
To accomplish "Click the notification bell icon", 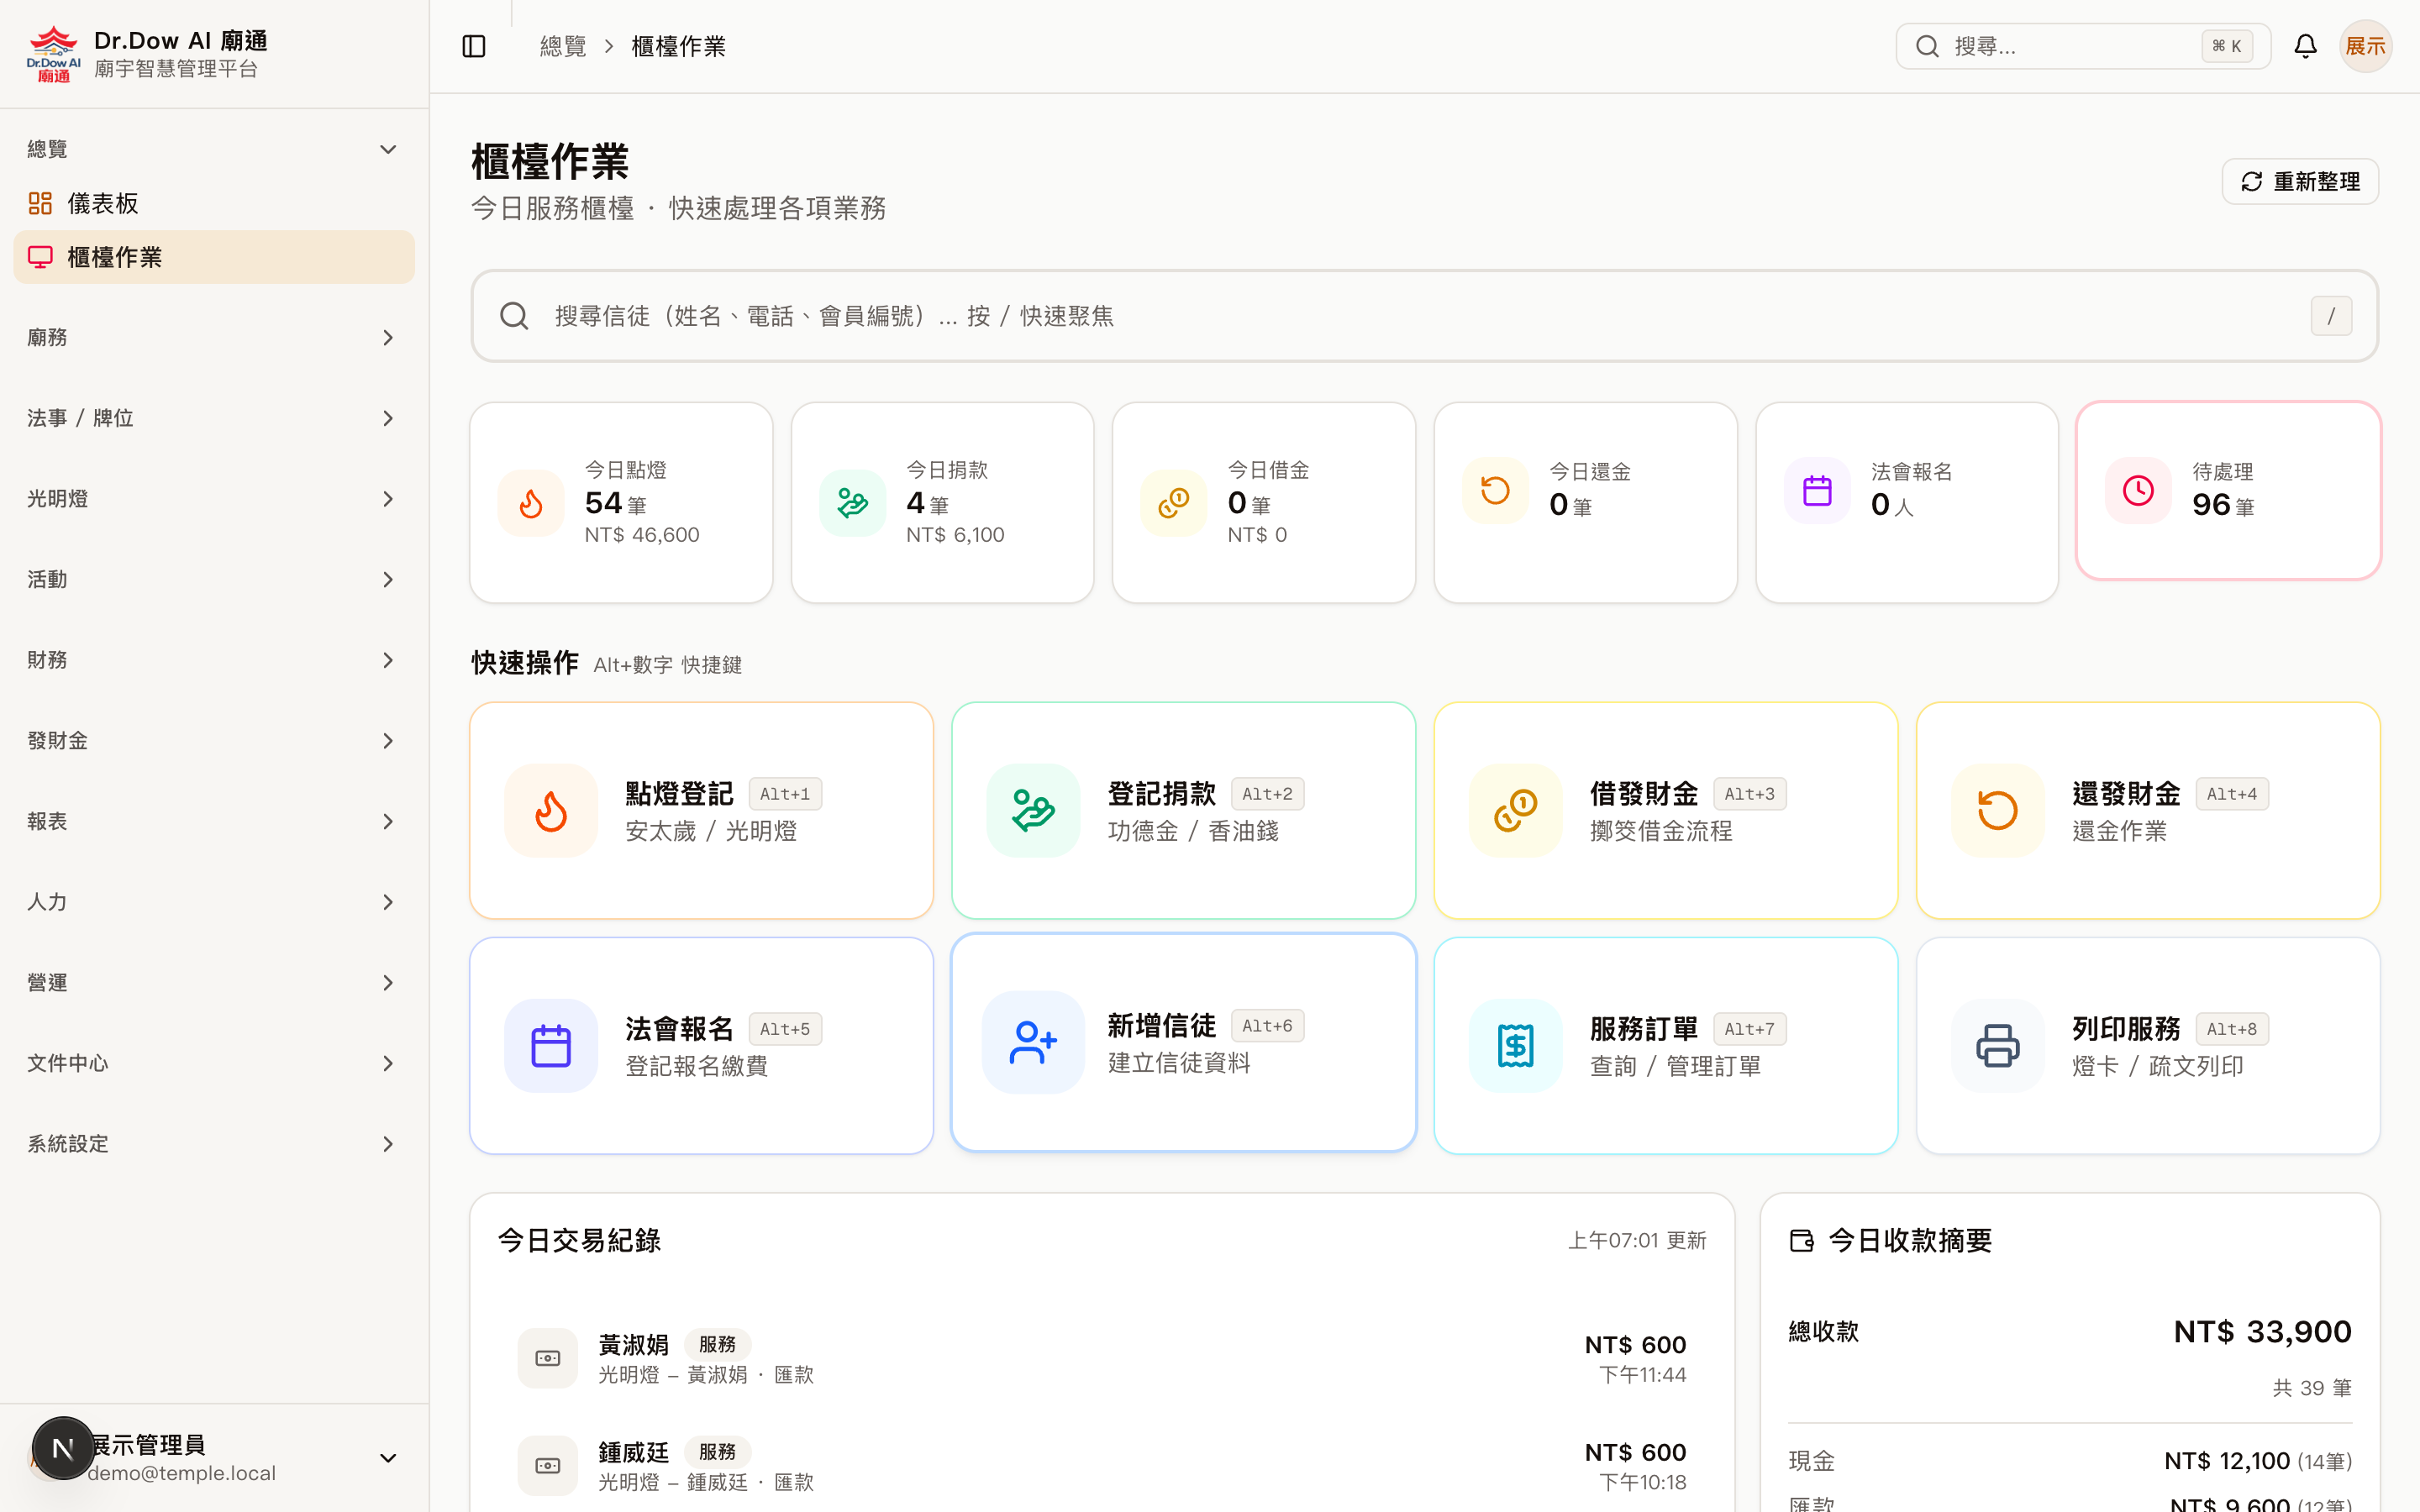I will (2305, 45).
